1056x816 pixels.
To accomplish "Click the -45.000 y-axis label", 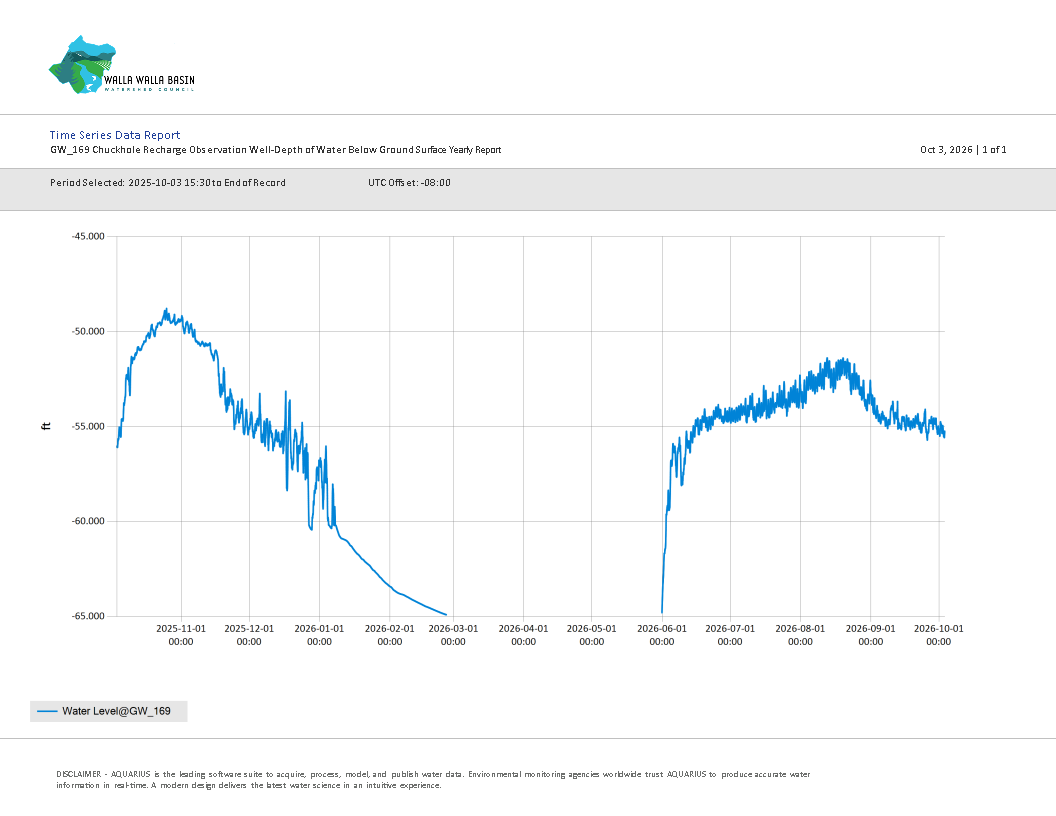I will click(88, 236).
